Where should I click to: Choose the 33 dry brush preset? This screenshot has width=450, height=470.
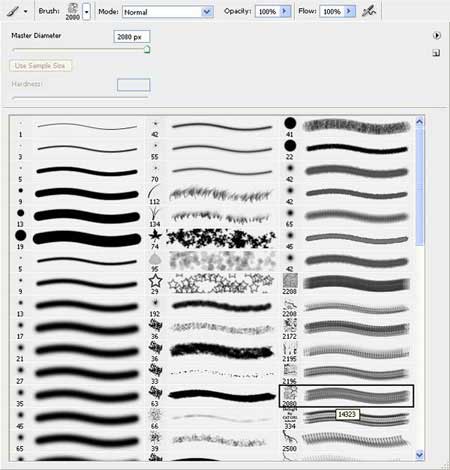point(212,374)
